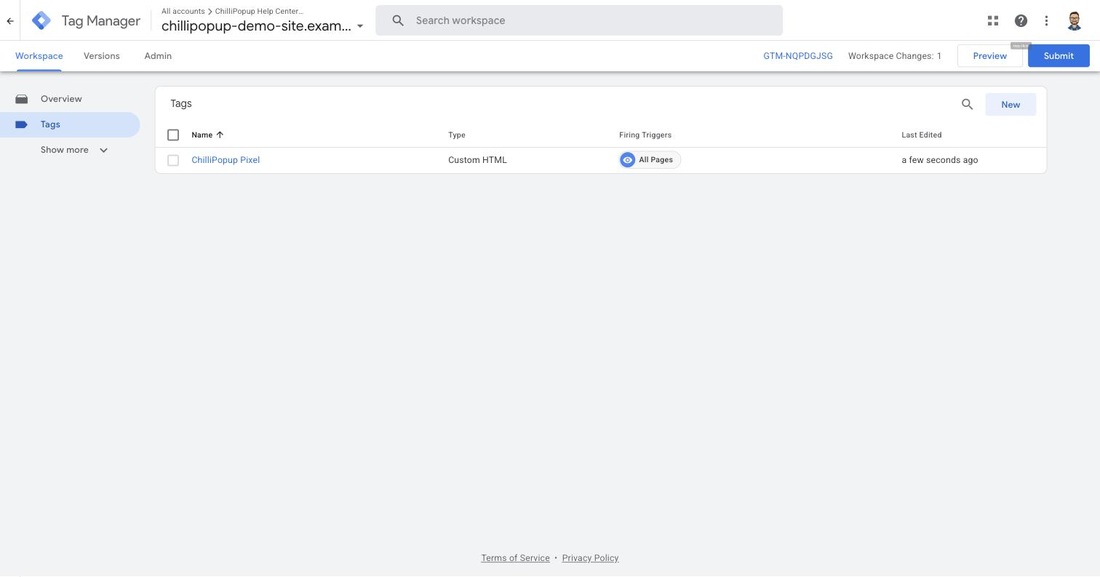The image size is (1100, 577).
Task: Click the Name column header
Action: 202,135
